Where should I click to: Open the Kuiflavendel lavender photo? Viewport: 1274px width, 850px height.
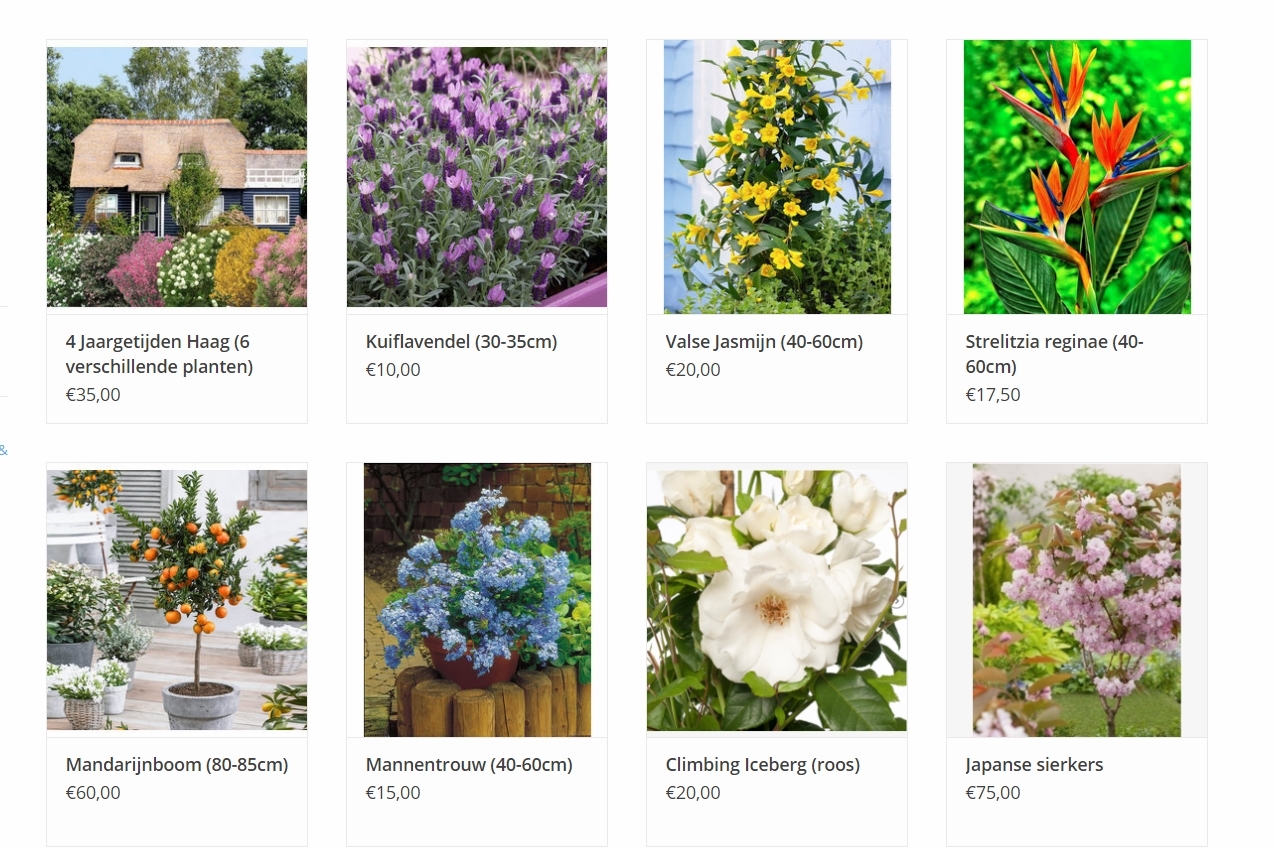(x=477, y=177)
